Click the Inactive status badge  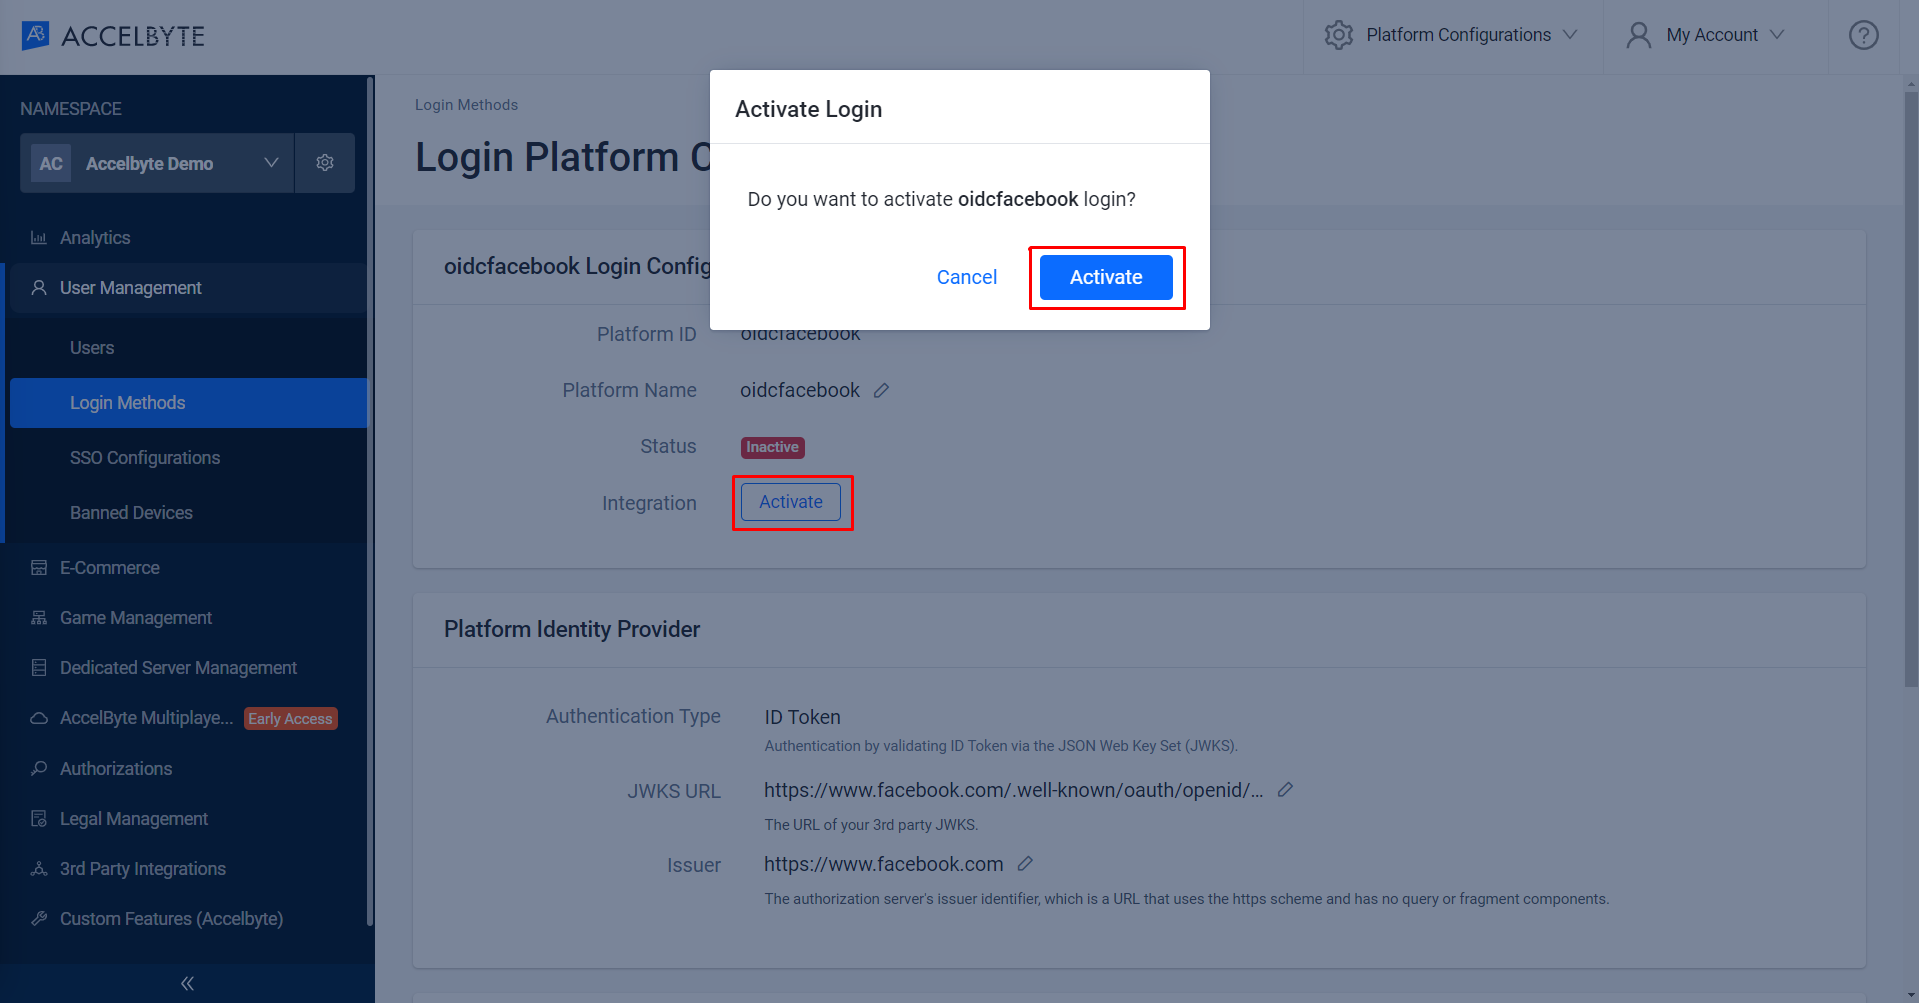tap(772, 447)
